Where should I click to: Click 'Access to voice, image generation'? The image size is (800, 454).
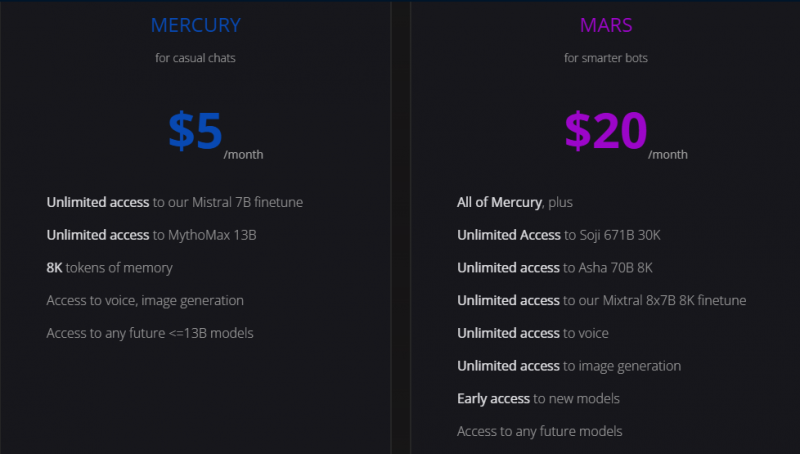click(145, 300)
